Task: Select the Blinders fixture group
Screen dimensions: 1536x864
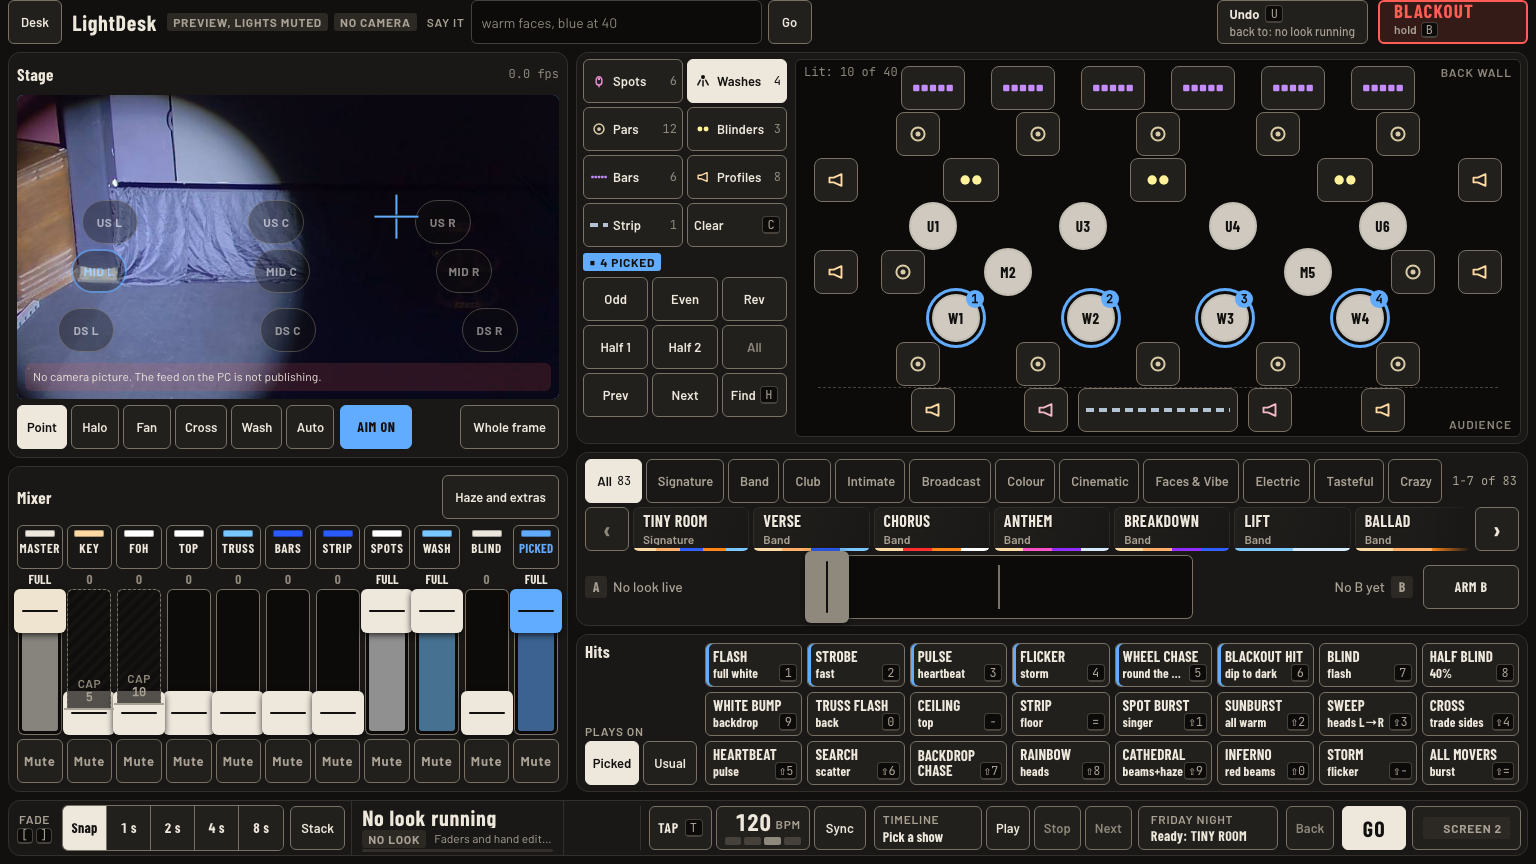Action: [737, 130]
